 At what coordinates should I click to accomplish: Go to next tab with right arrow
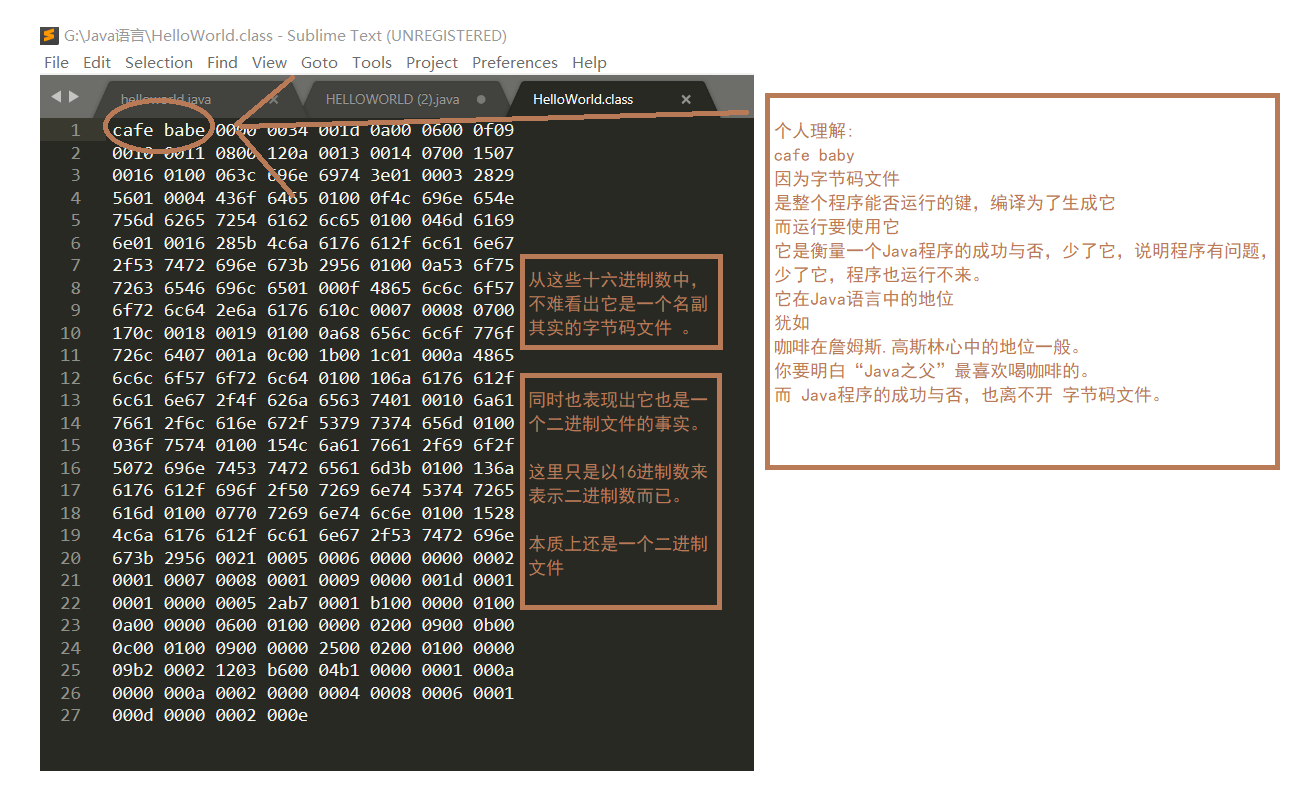73,96
